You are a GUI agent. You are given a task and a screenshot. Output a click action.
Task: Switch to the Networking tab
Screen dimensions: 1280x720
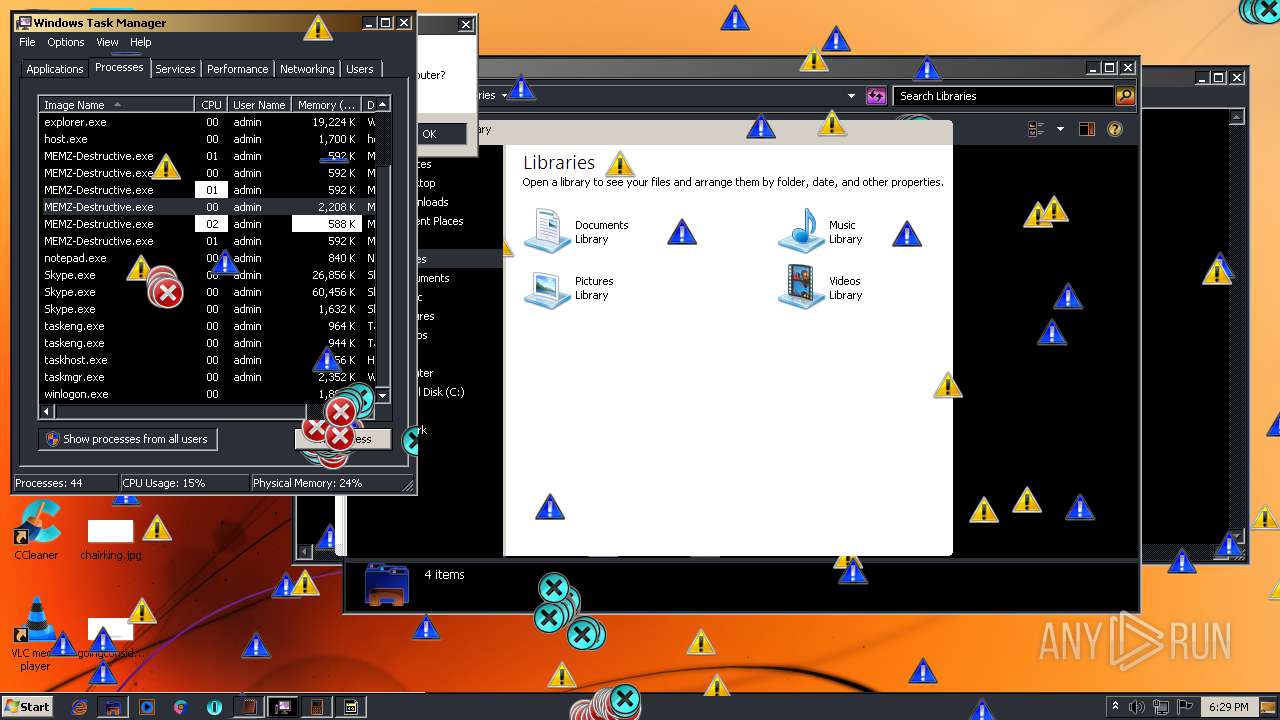pyautogui.click(x=307, y=69)
